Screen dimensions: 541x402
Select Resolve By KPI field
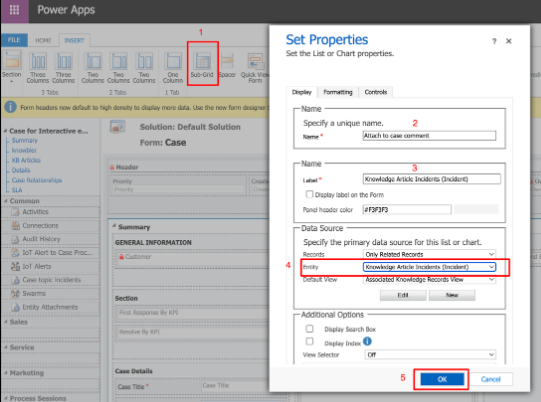(x=193, y=332)
